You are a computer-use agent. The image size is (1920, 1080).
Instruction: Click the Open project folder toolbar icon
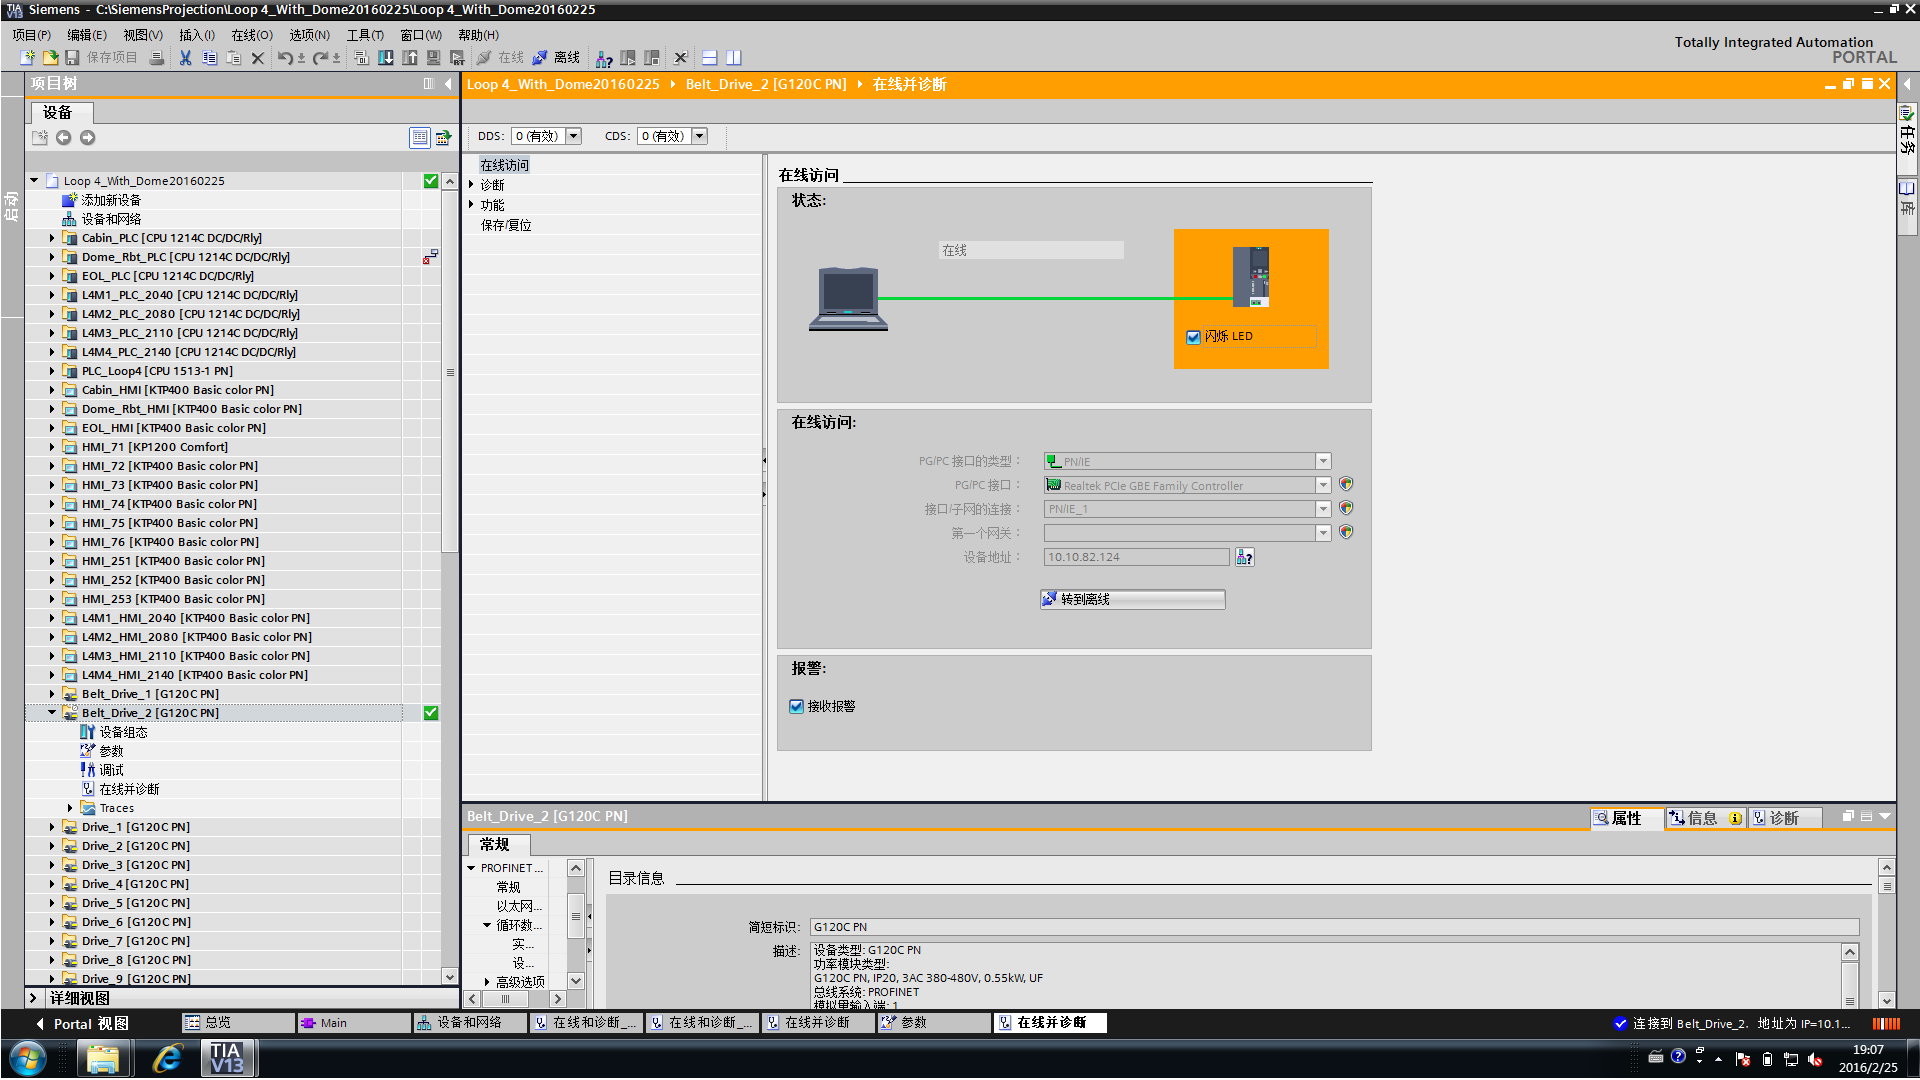point(50,58)
